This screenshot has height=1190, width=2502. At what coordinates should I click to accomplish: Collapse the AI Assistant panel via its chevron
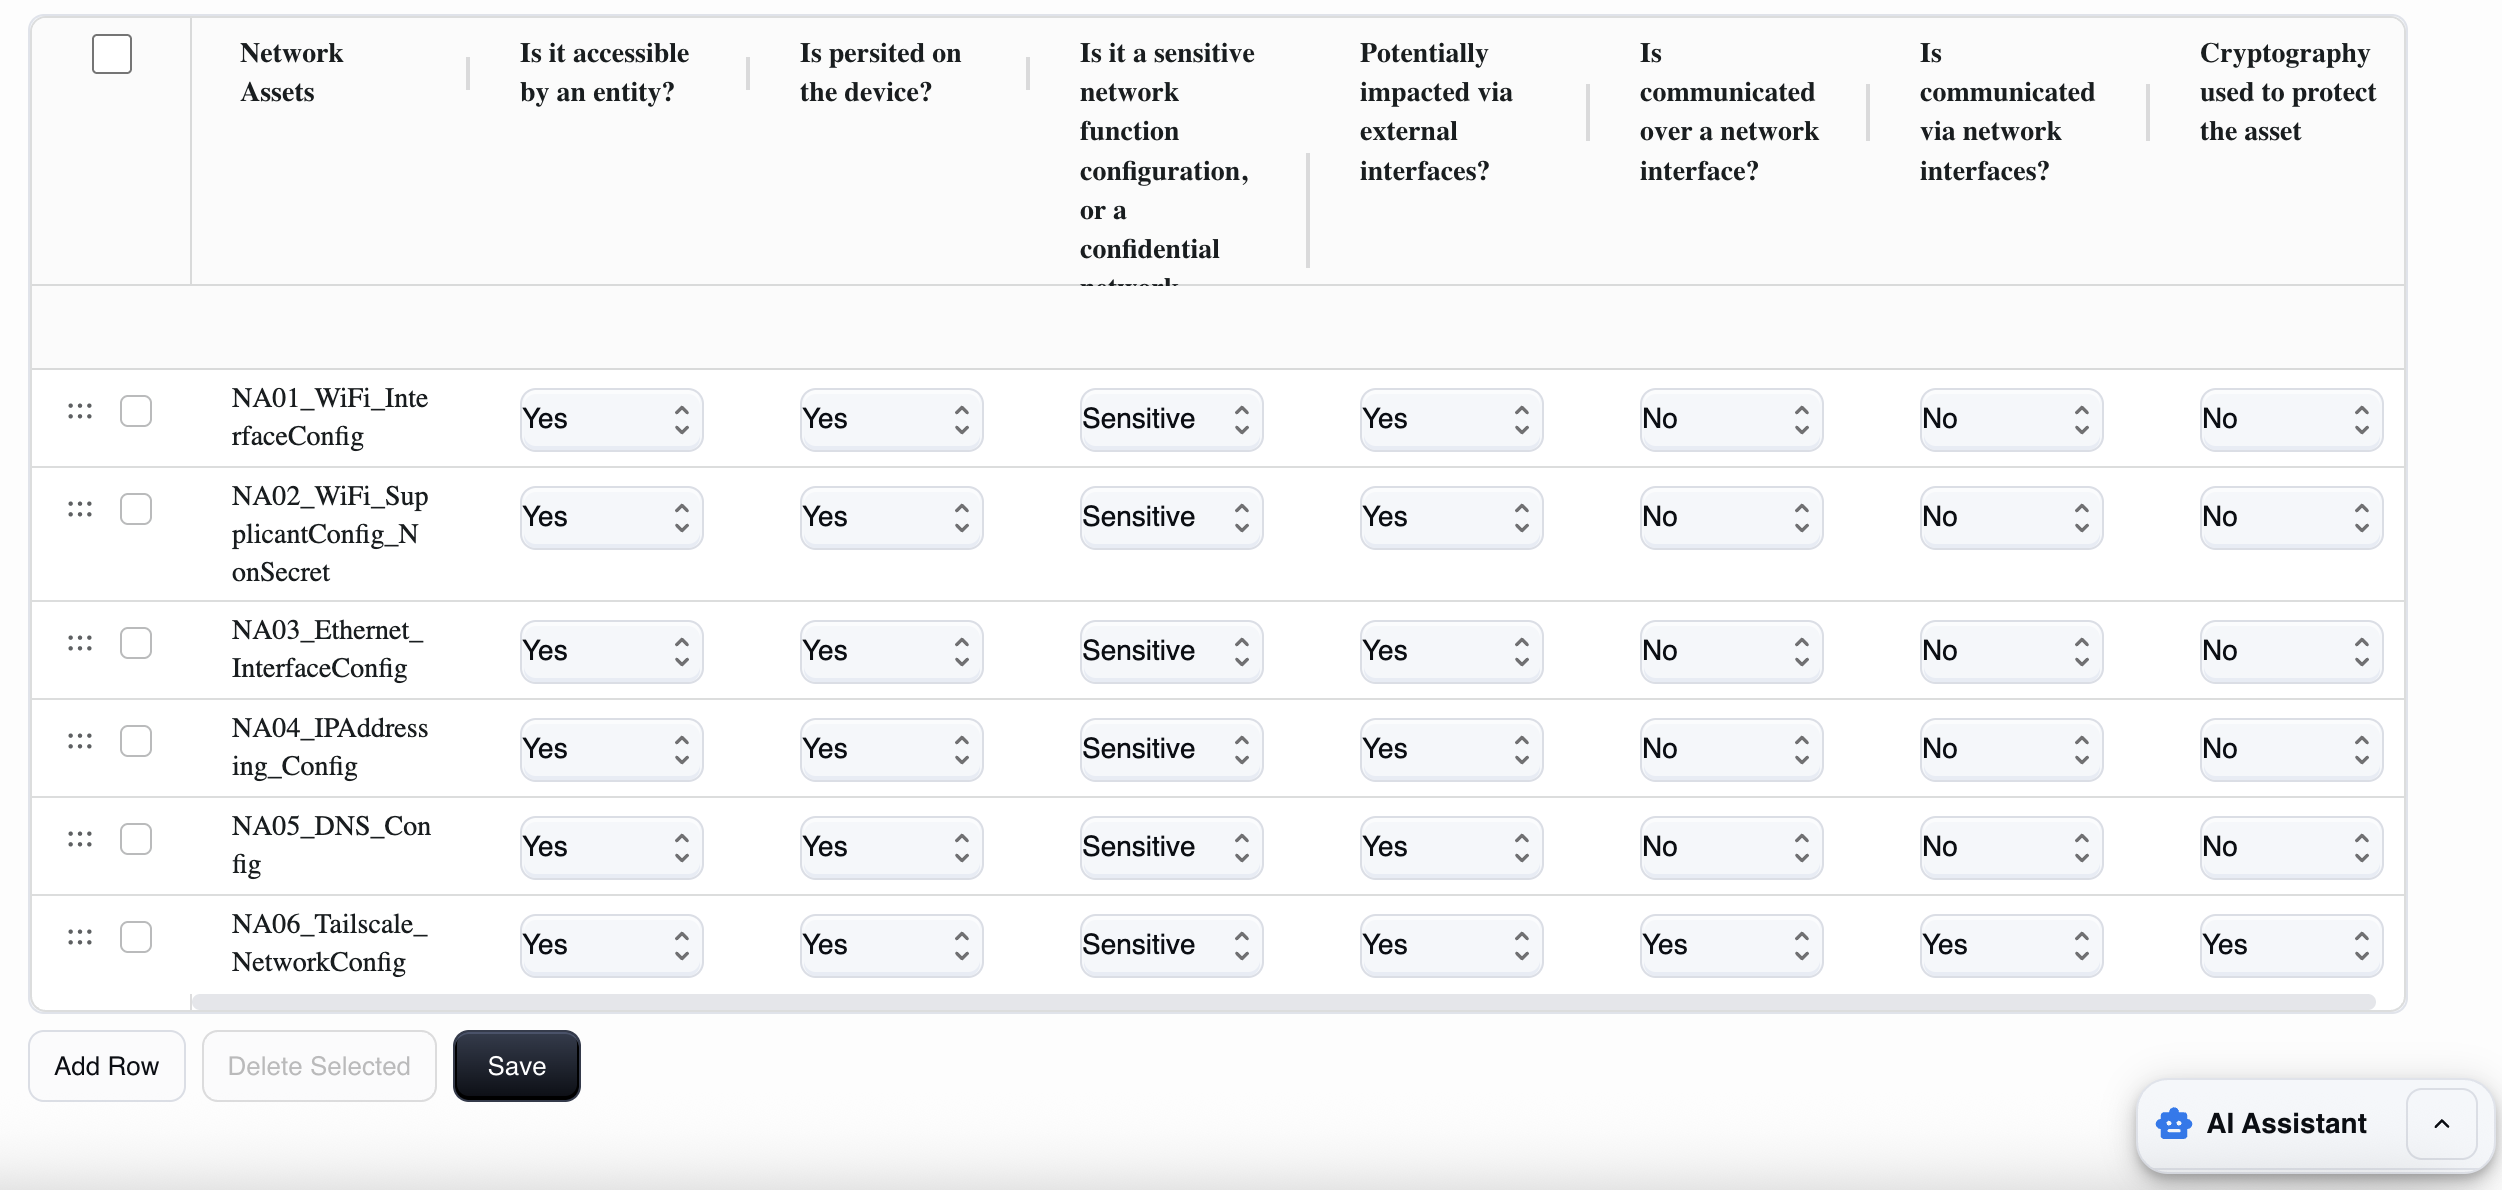(2441, 1123)
